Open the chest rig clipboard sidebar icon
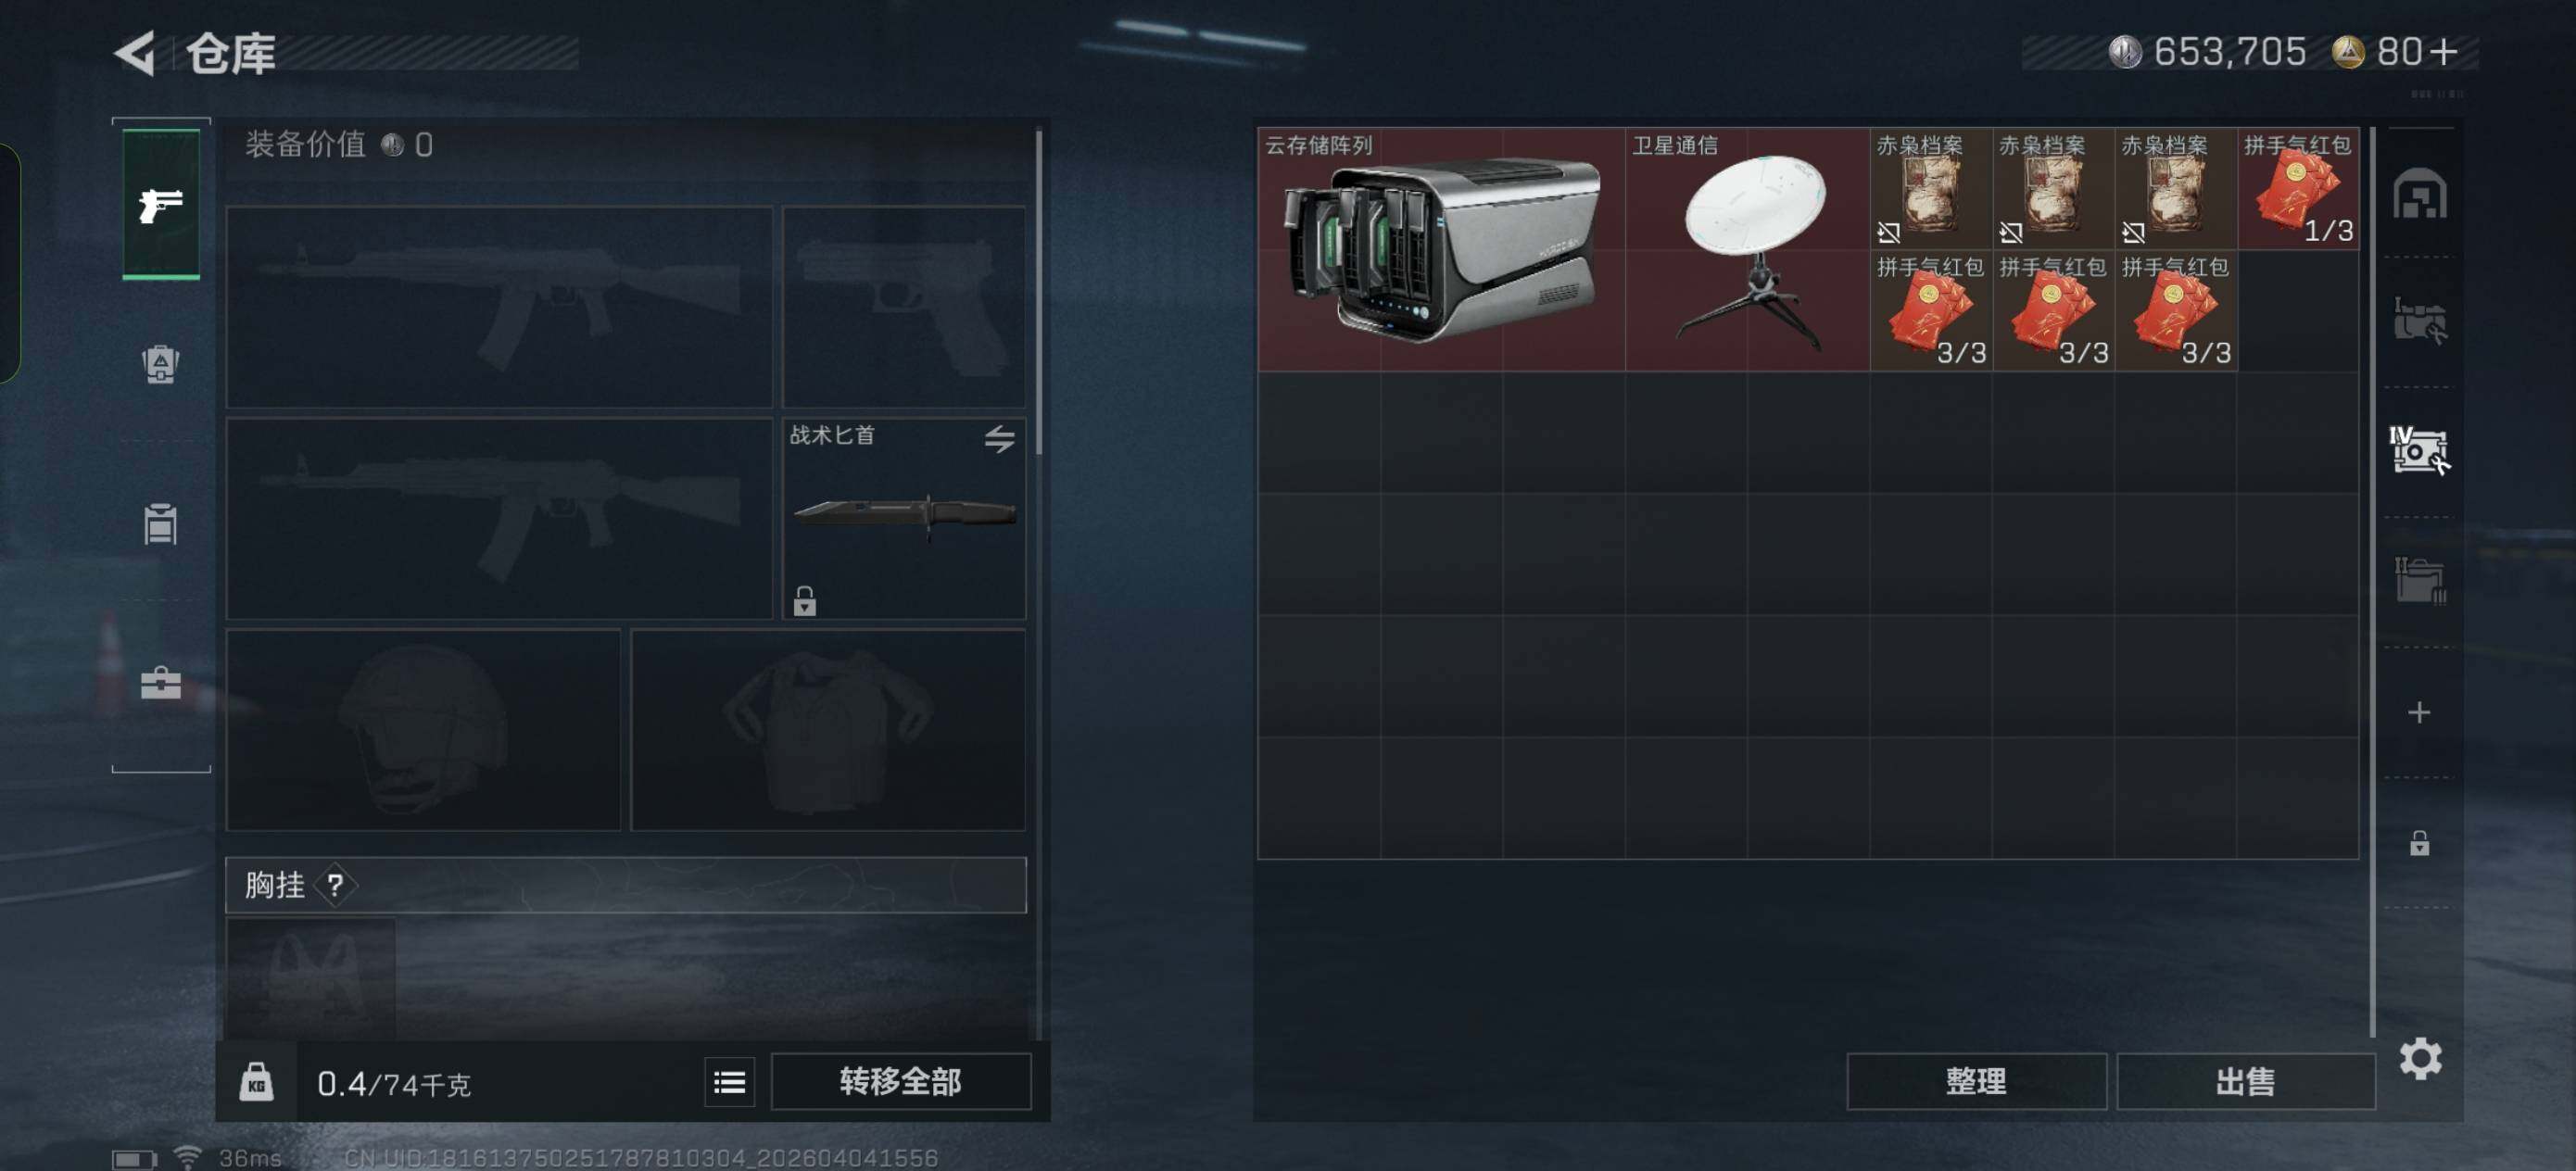2576x1171 pixels. 161,523
